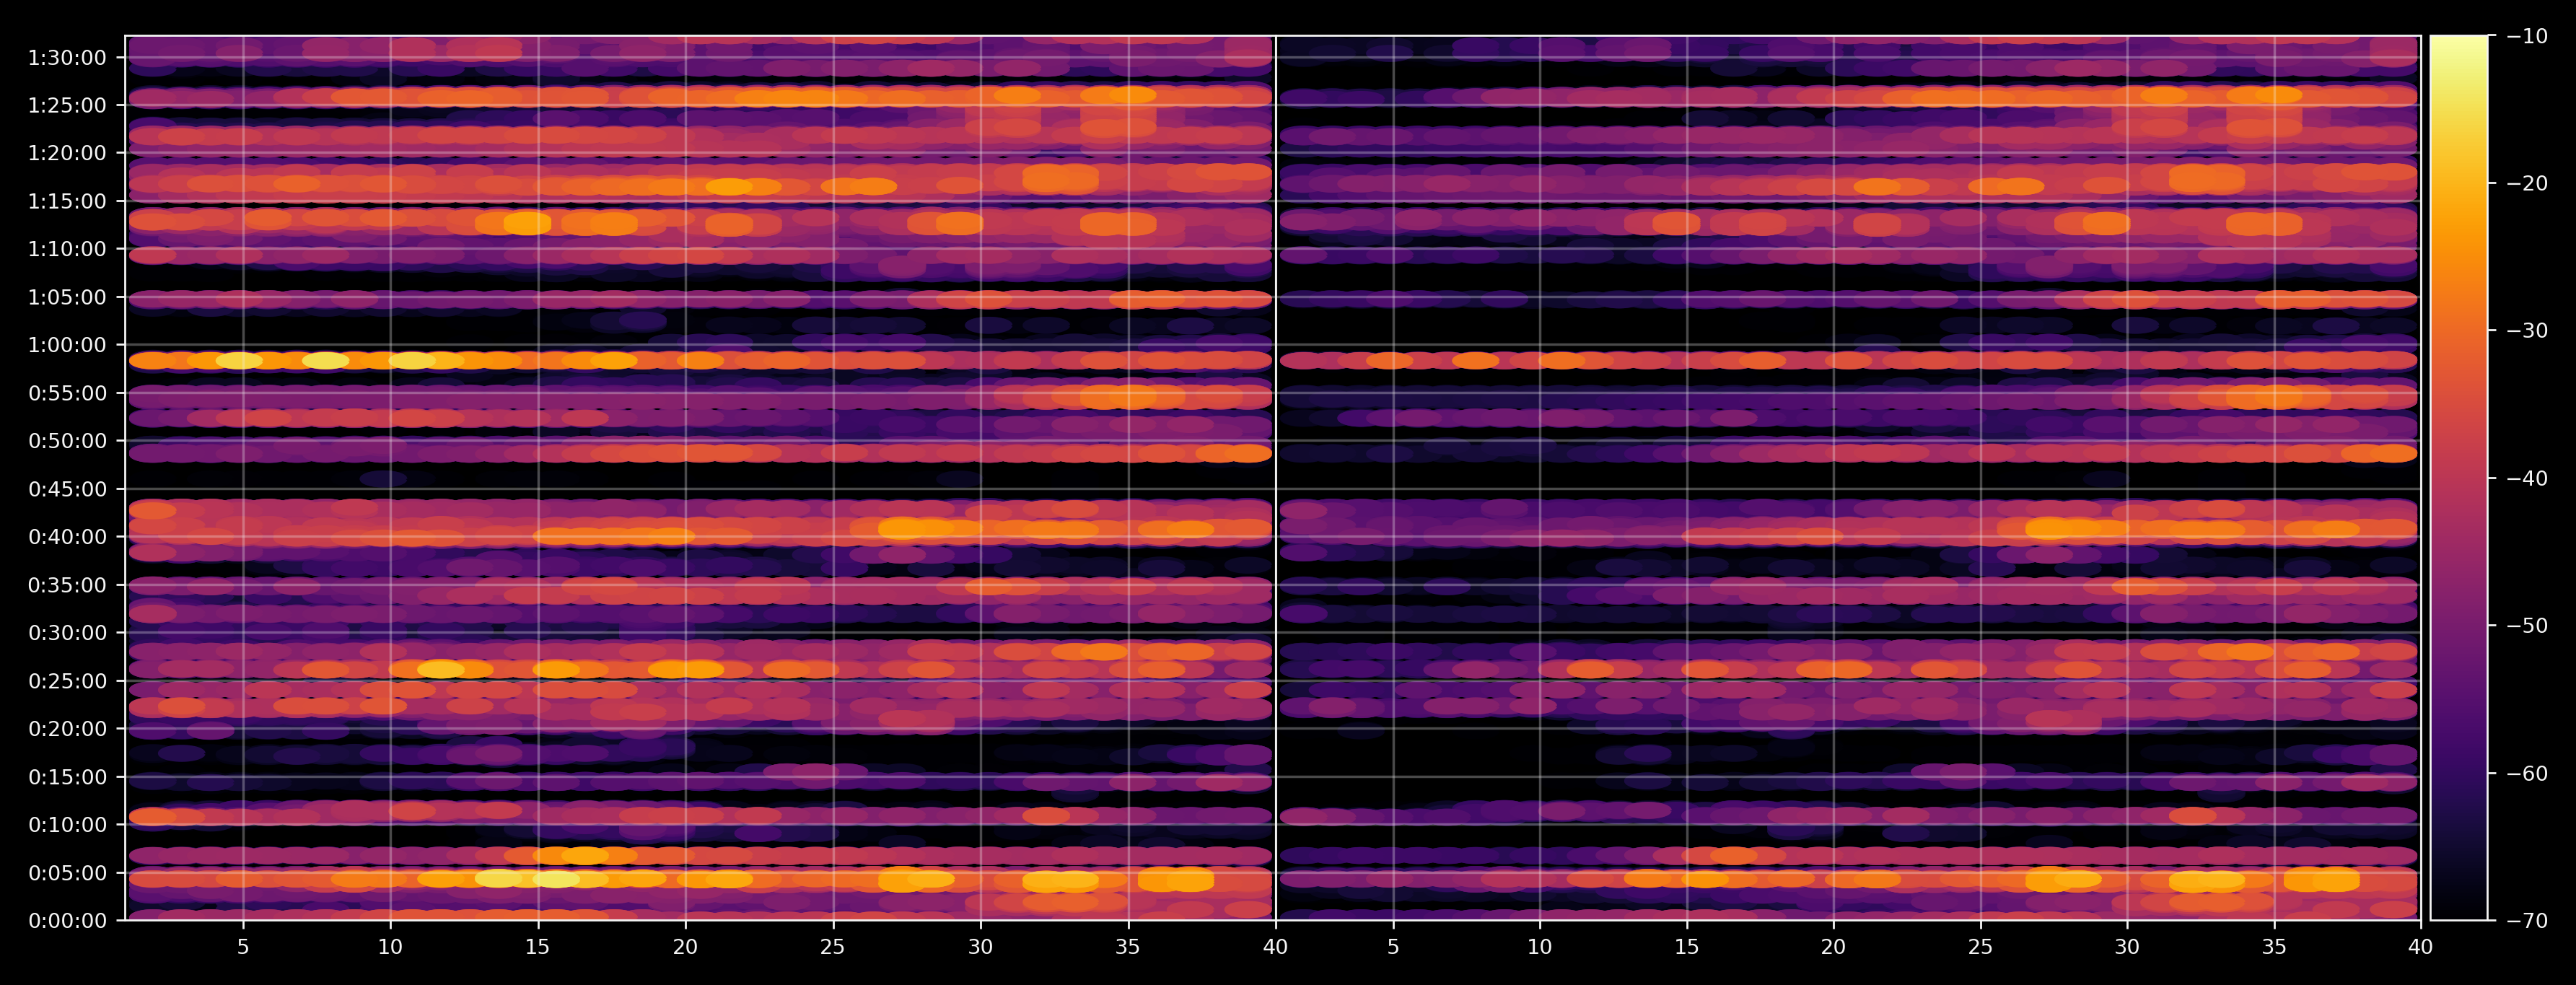Viewport: 2576px width, 985px height.
Task: Click x-axis label 25 under left heatmap
Action: coord(833,947)
